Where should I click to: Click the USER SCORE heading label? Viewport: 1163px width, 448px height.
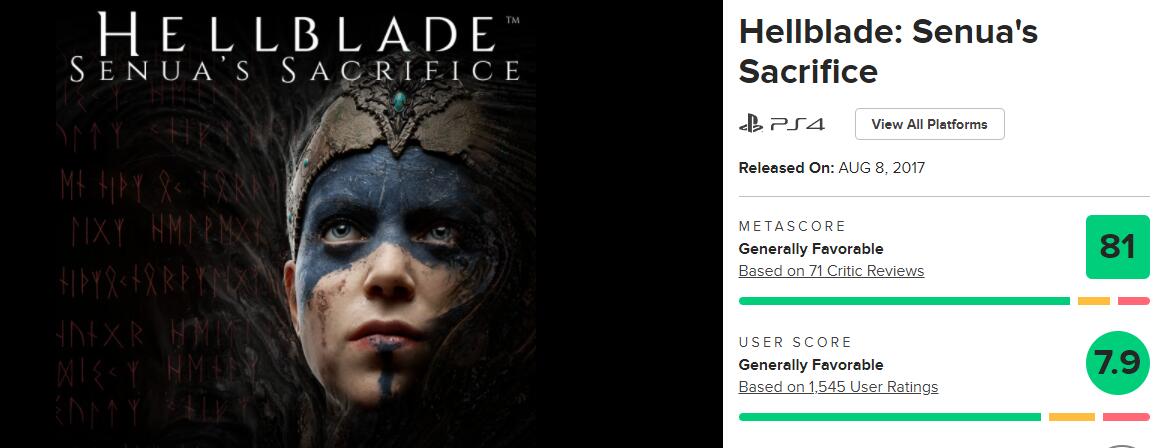(795, 342)
